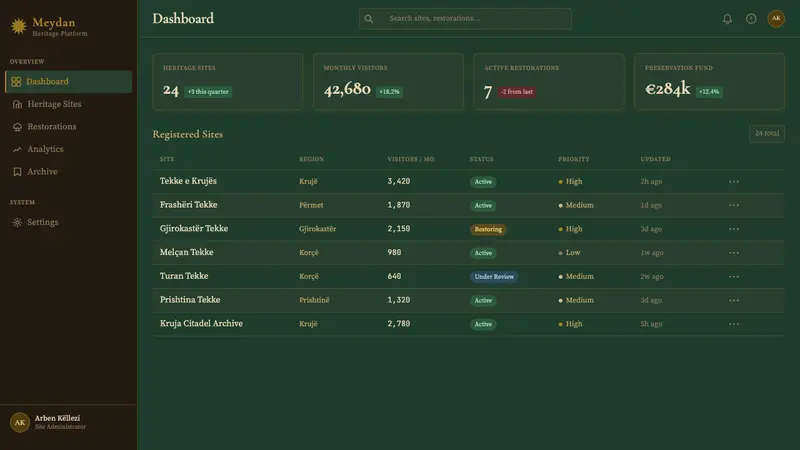The width and height of the screenshot is (800, 450).
Task: Click Prishtinë region link
Action: pos(314,300)
